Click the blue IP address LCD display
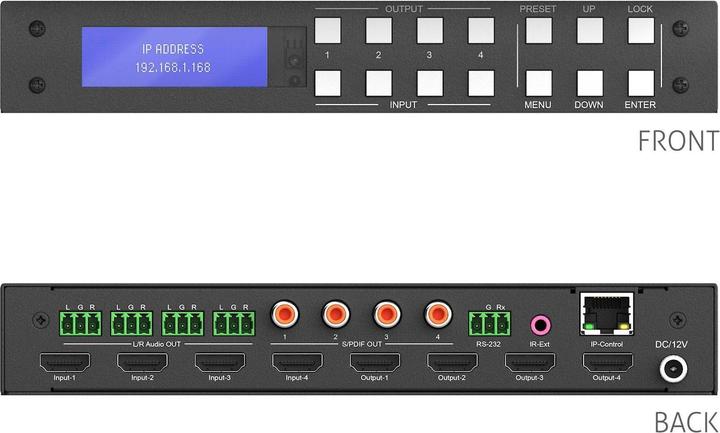 point(174,57)
